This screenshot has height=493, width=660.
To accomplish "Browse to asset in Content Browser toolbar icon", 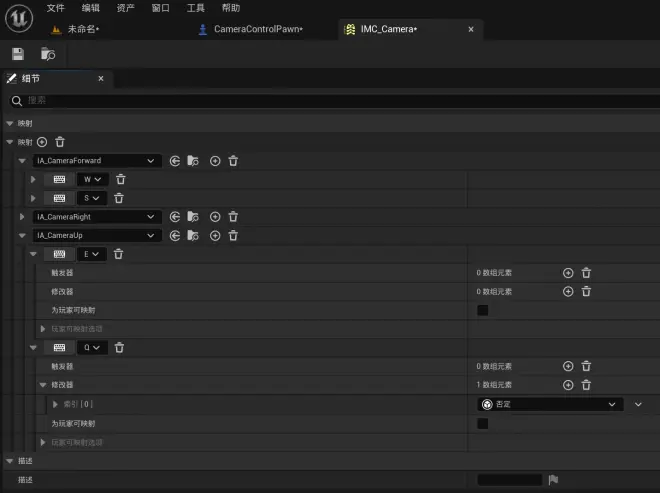I will 48,54.
